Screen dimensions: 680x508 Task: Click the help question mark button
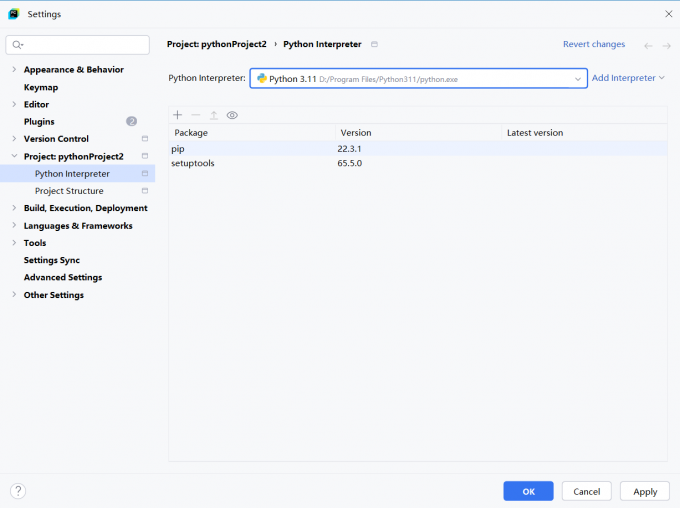click(18, 491)
